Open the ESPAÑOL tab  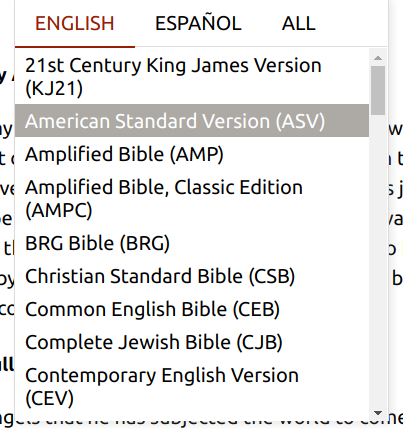198,23
